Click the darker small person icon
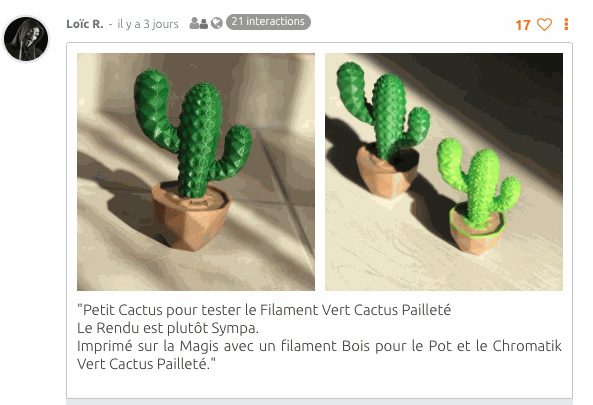The image size is (593, 405). tap(204, 24)
